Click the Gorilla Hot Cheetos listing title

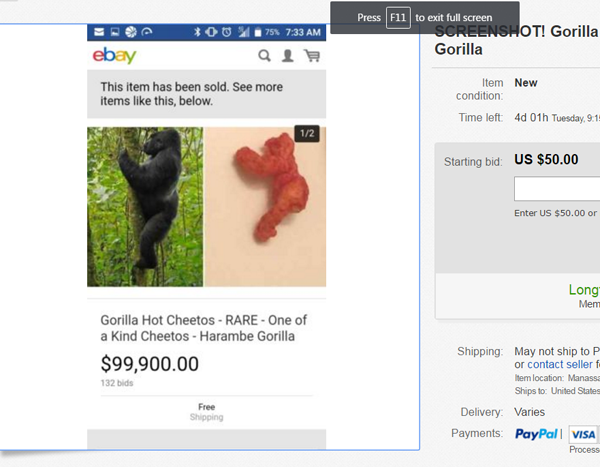pyautogui.click(x=203, y=328)
